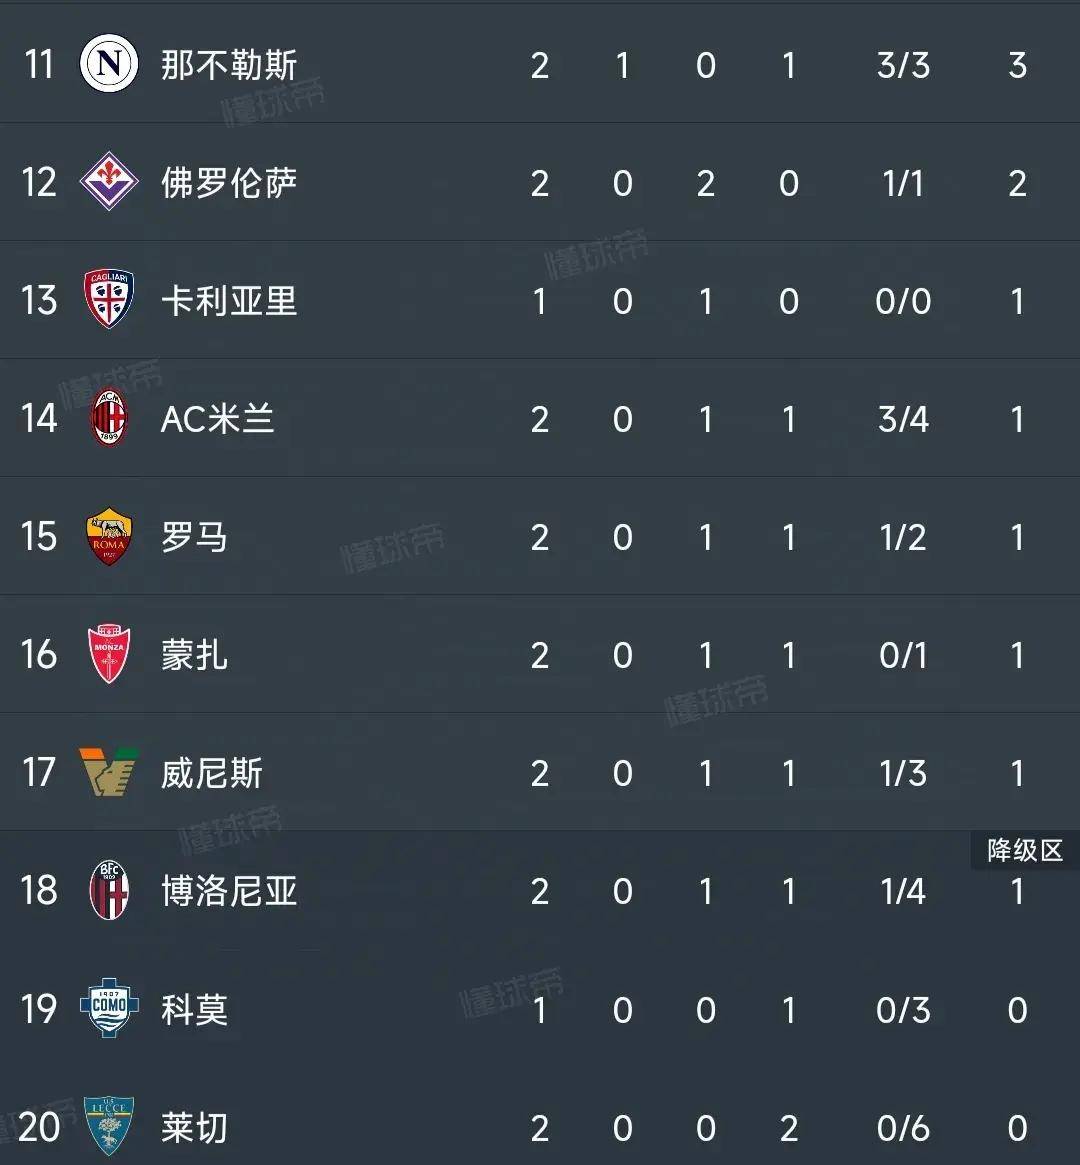The image size is (1080, 1165).
Task: Click the AC米兰 team name
Action: pos(218,419)
